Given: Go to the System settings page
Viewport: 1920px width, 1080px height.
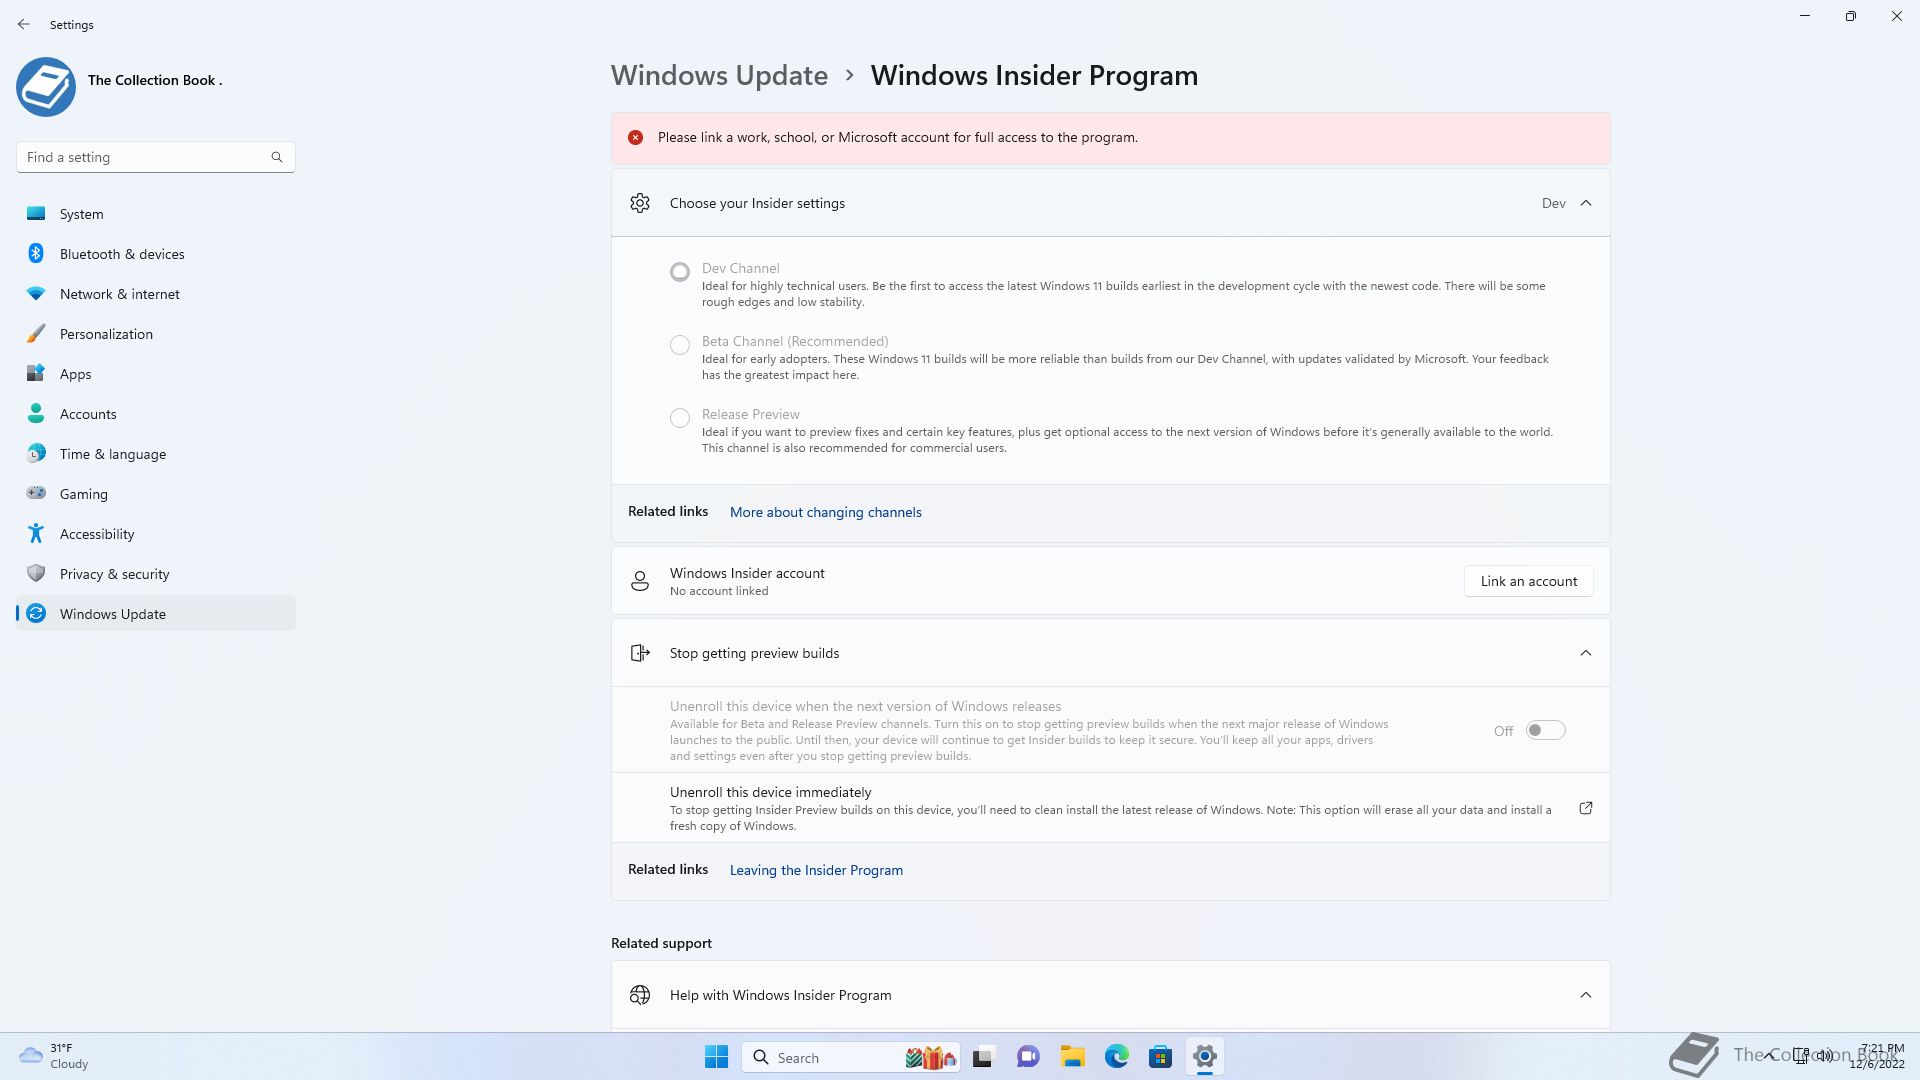Looking at the screenshot, I should [x=156, y=214].
